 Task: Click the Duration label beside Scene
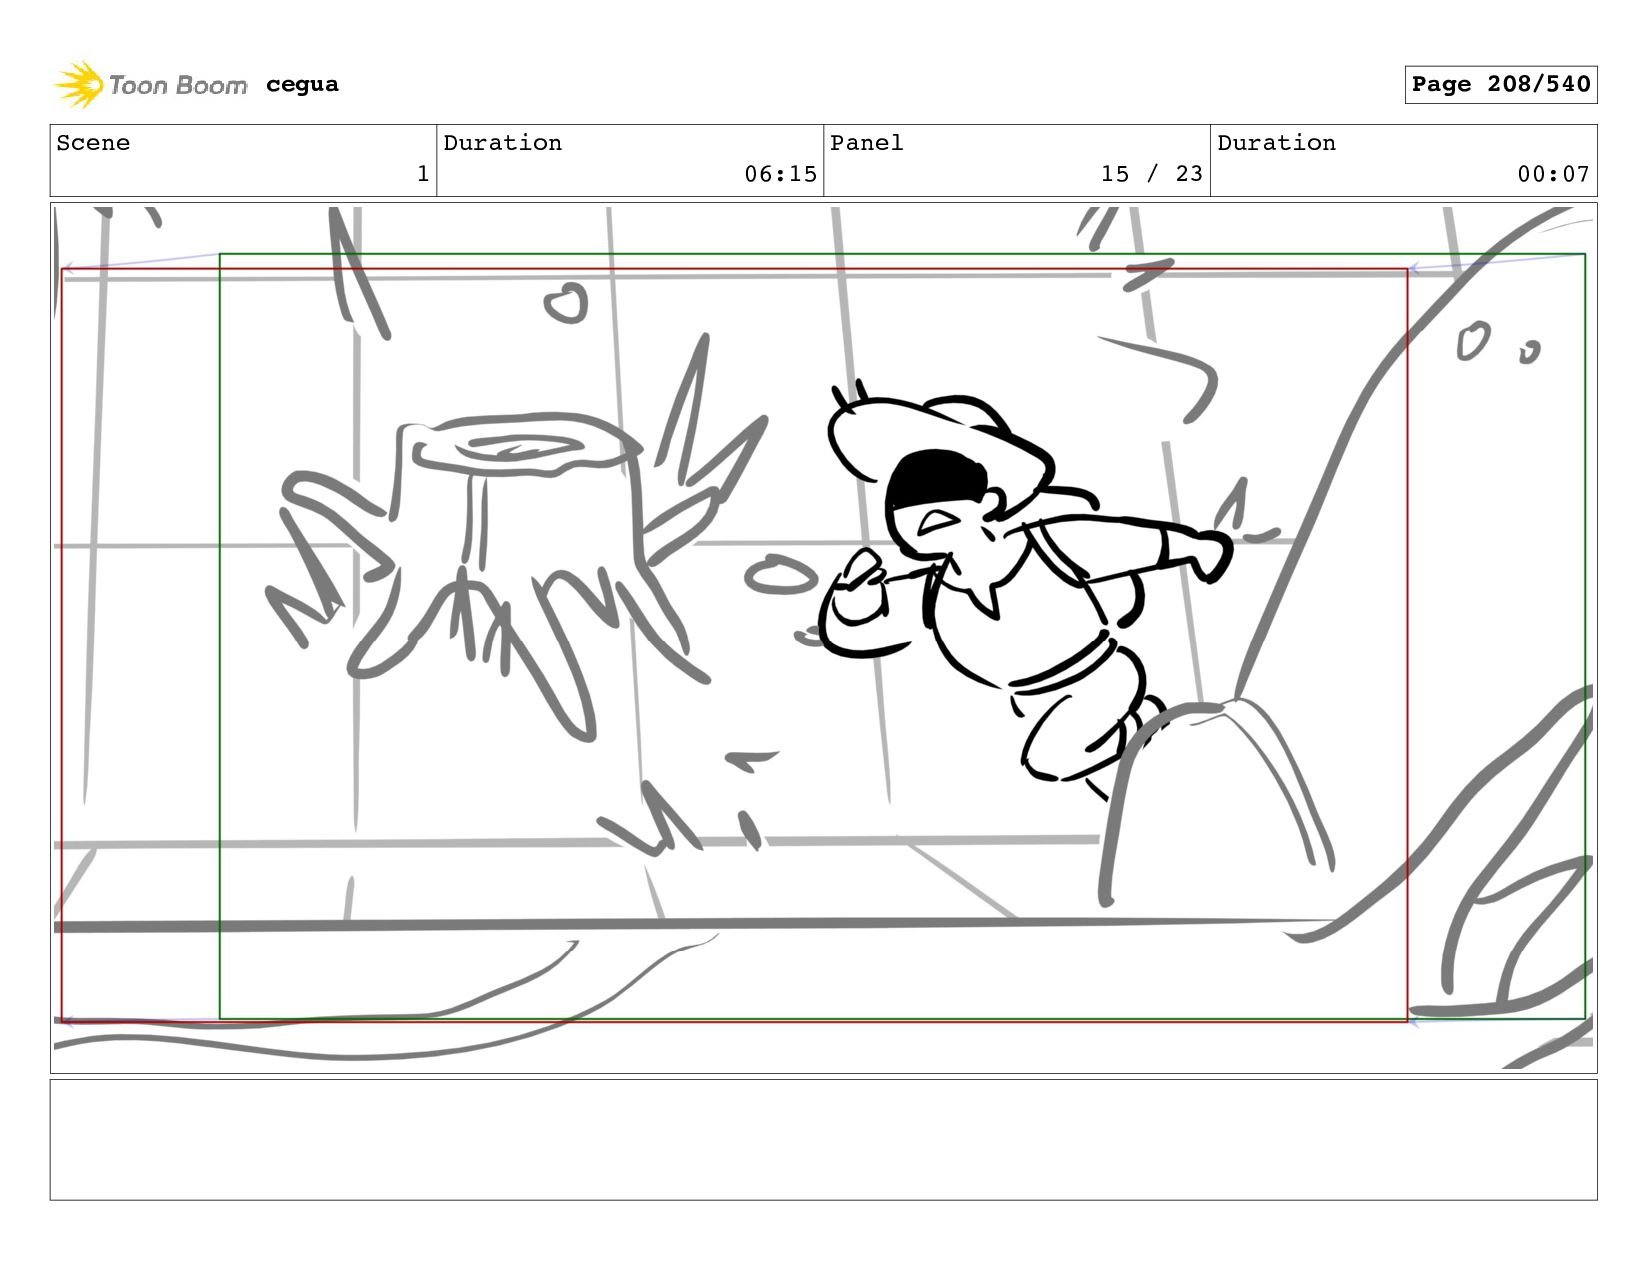(x=502, y=143)
